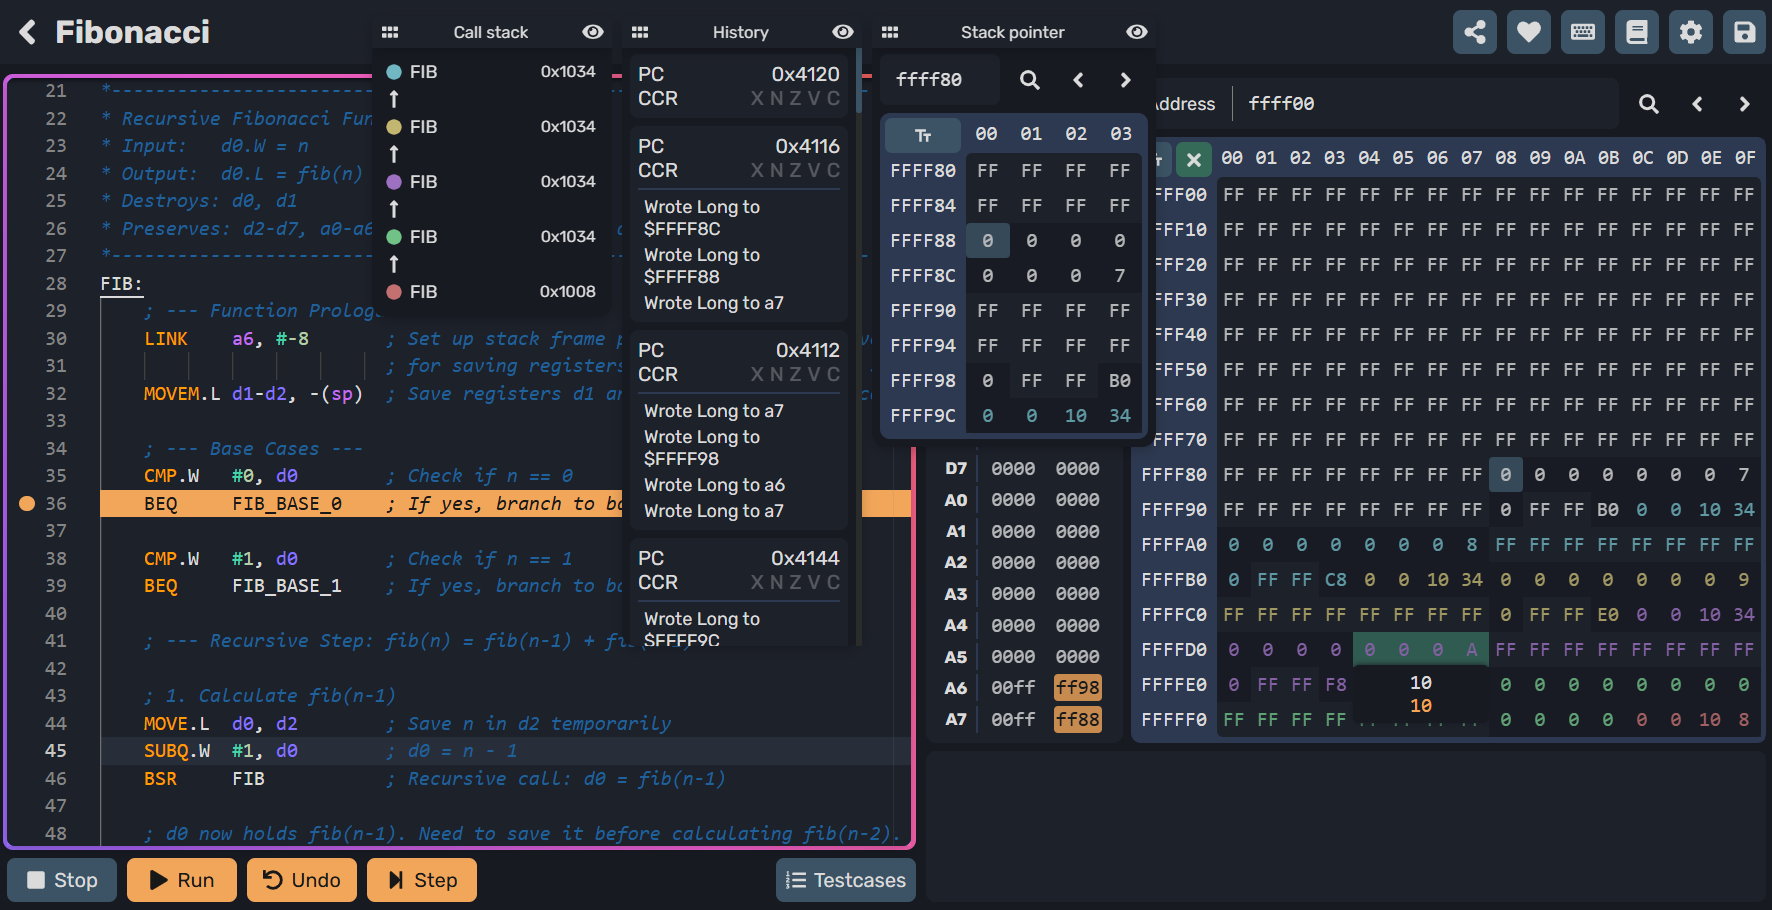Grab the Stack pointer panel drag handle
This screenshot has width=1772, height=910.
coord(890,32)
